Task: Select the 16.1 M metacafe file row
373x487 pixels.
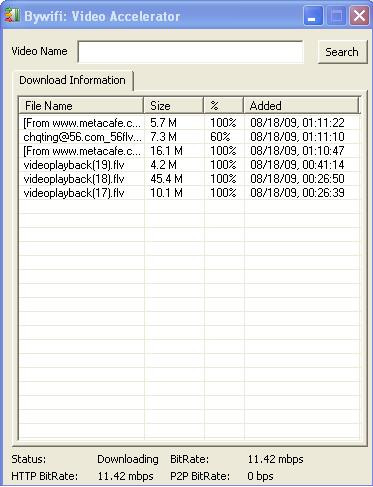Action: click(189, 151)
